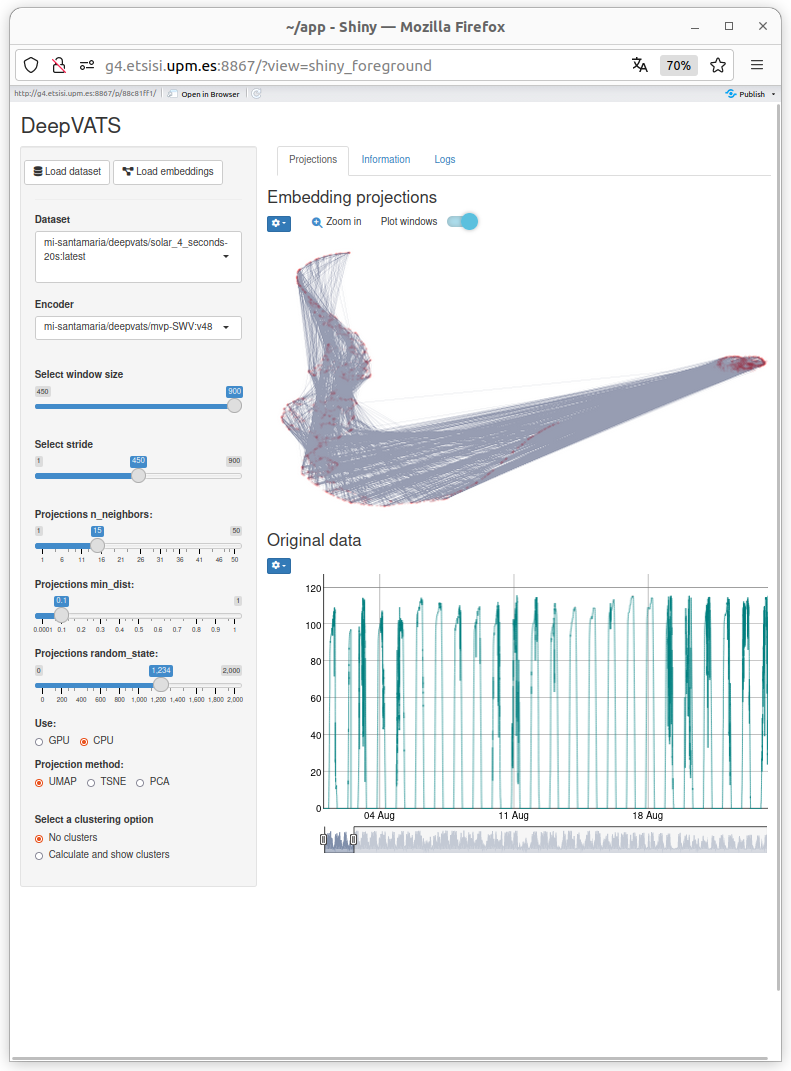Screen dimensions: 791x1071
Task: Select PCA projection method
Action: 140,783
